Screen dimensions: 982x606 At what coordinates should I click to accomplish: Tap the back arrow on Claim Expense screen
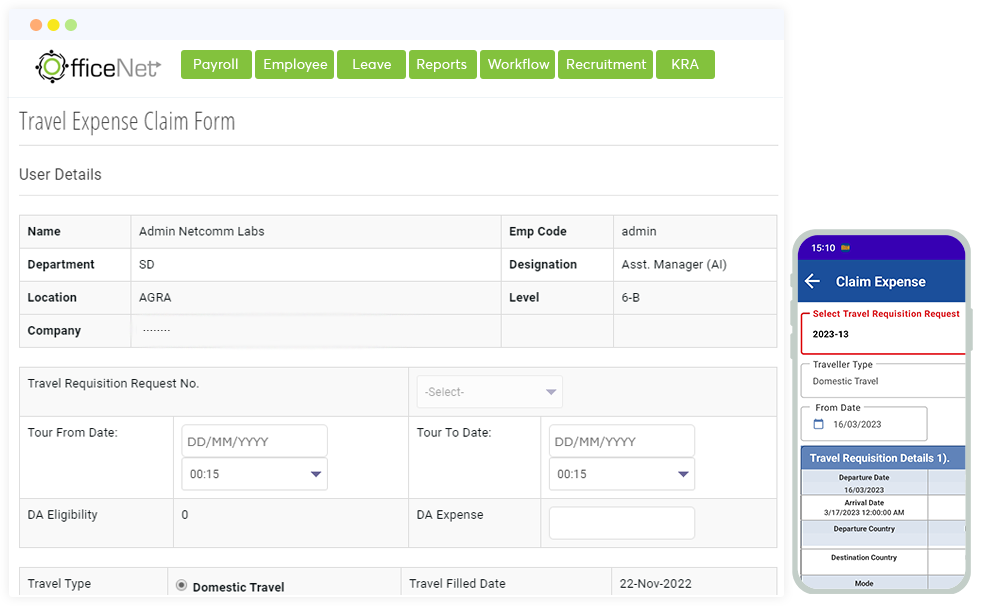[813, 281]
